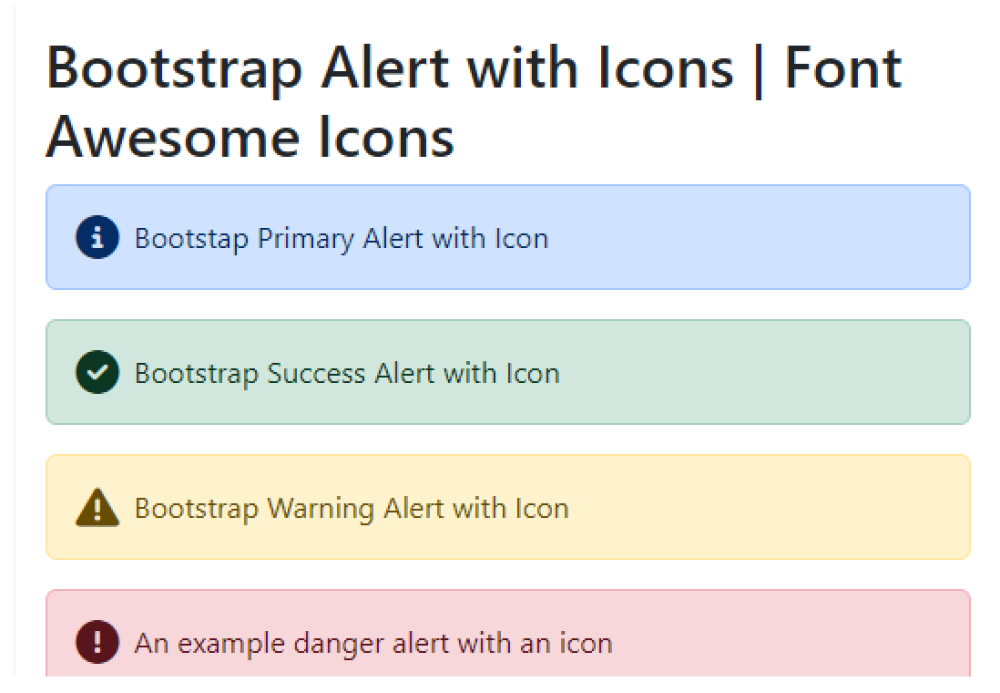Select "An example danger alert with an icon" text
Viewport: 1000px width, 693px height.
pyautogui.click(x=373, y=643)
